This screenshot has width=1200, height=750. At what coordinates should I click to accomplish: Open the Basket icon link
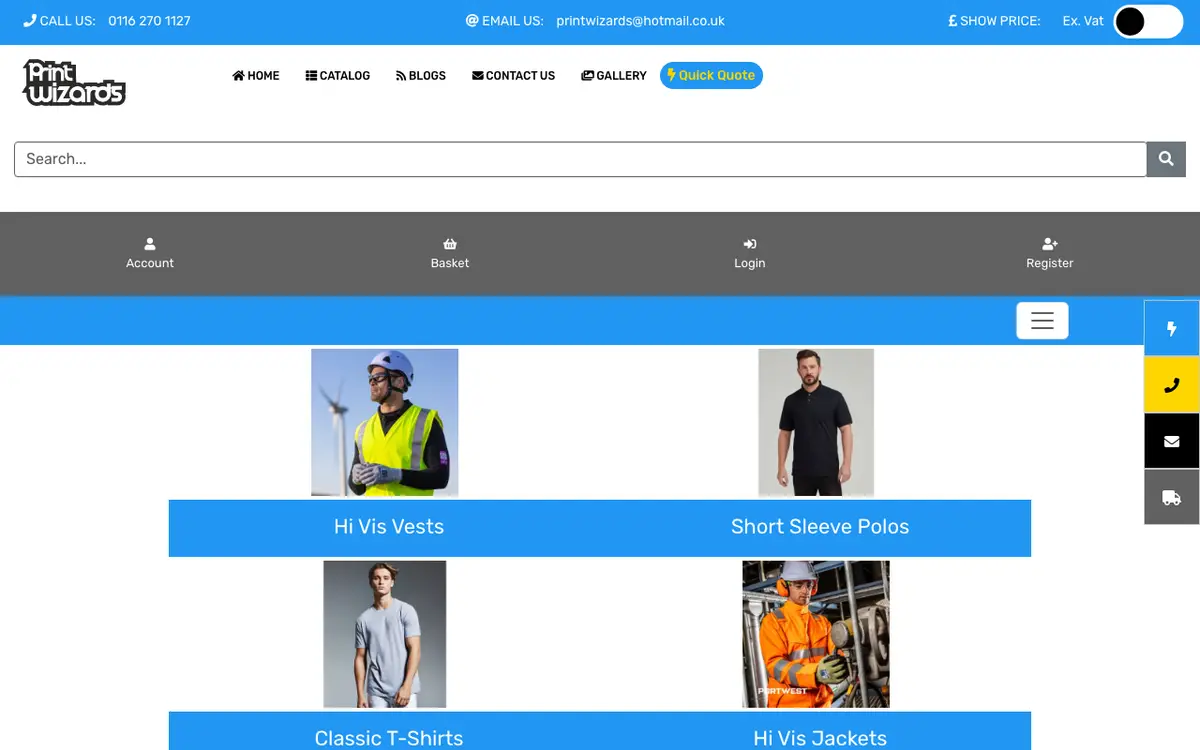click(450, 254)
